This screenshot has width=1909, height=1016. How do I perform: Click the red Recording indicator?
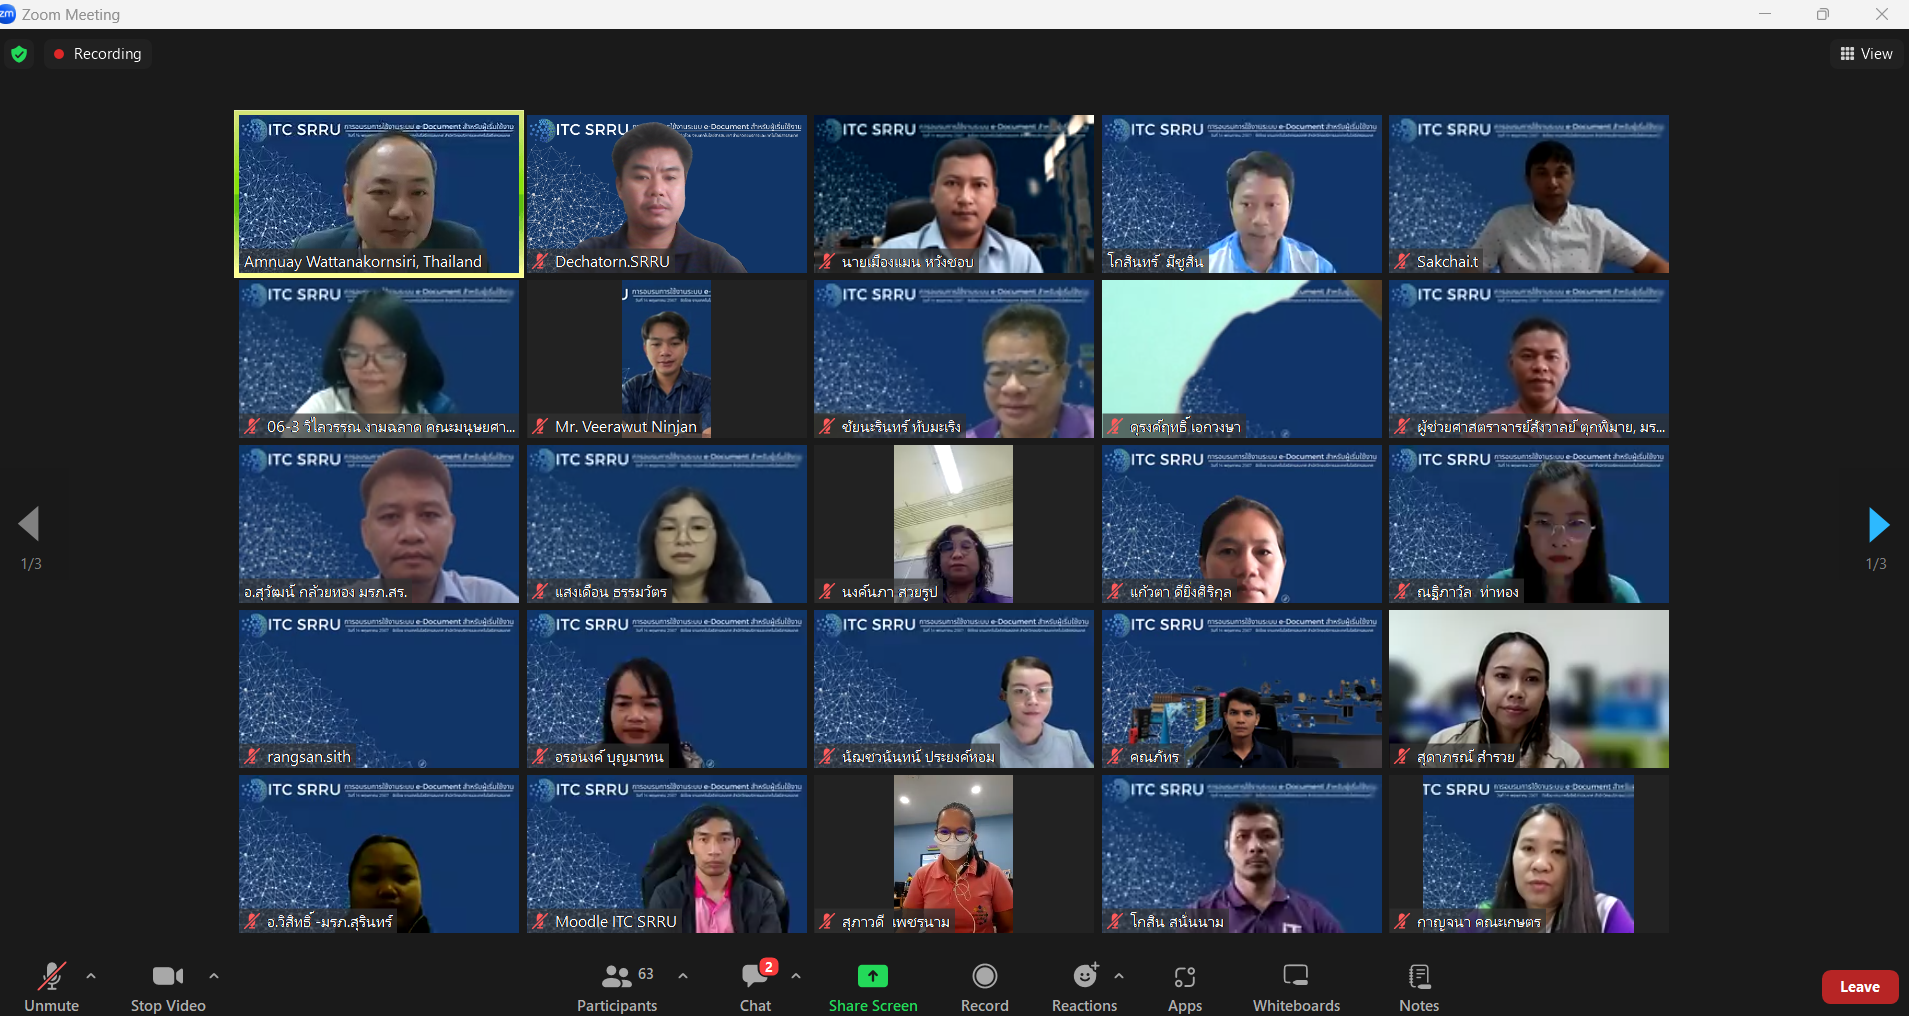[x=98, y=54]
